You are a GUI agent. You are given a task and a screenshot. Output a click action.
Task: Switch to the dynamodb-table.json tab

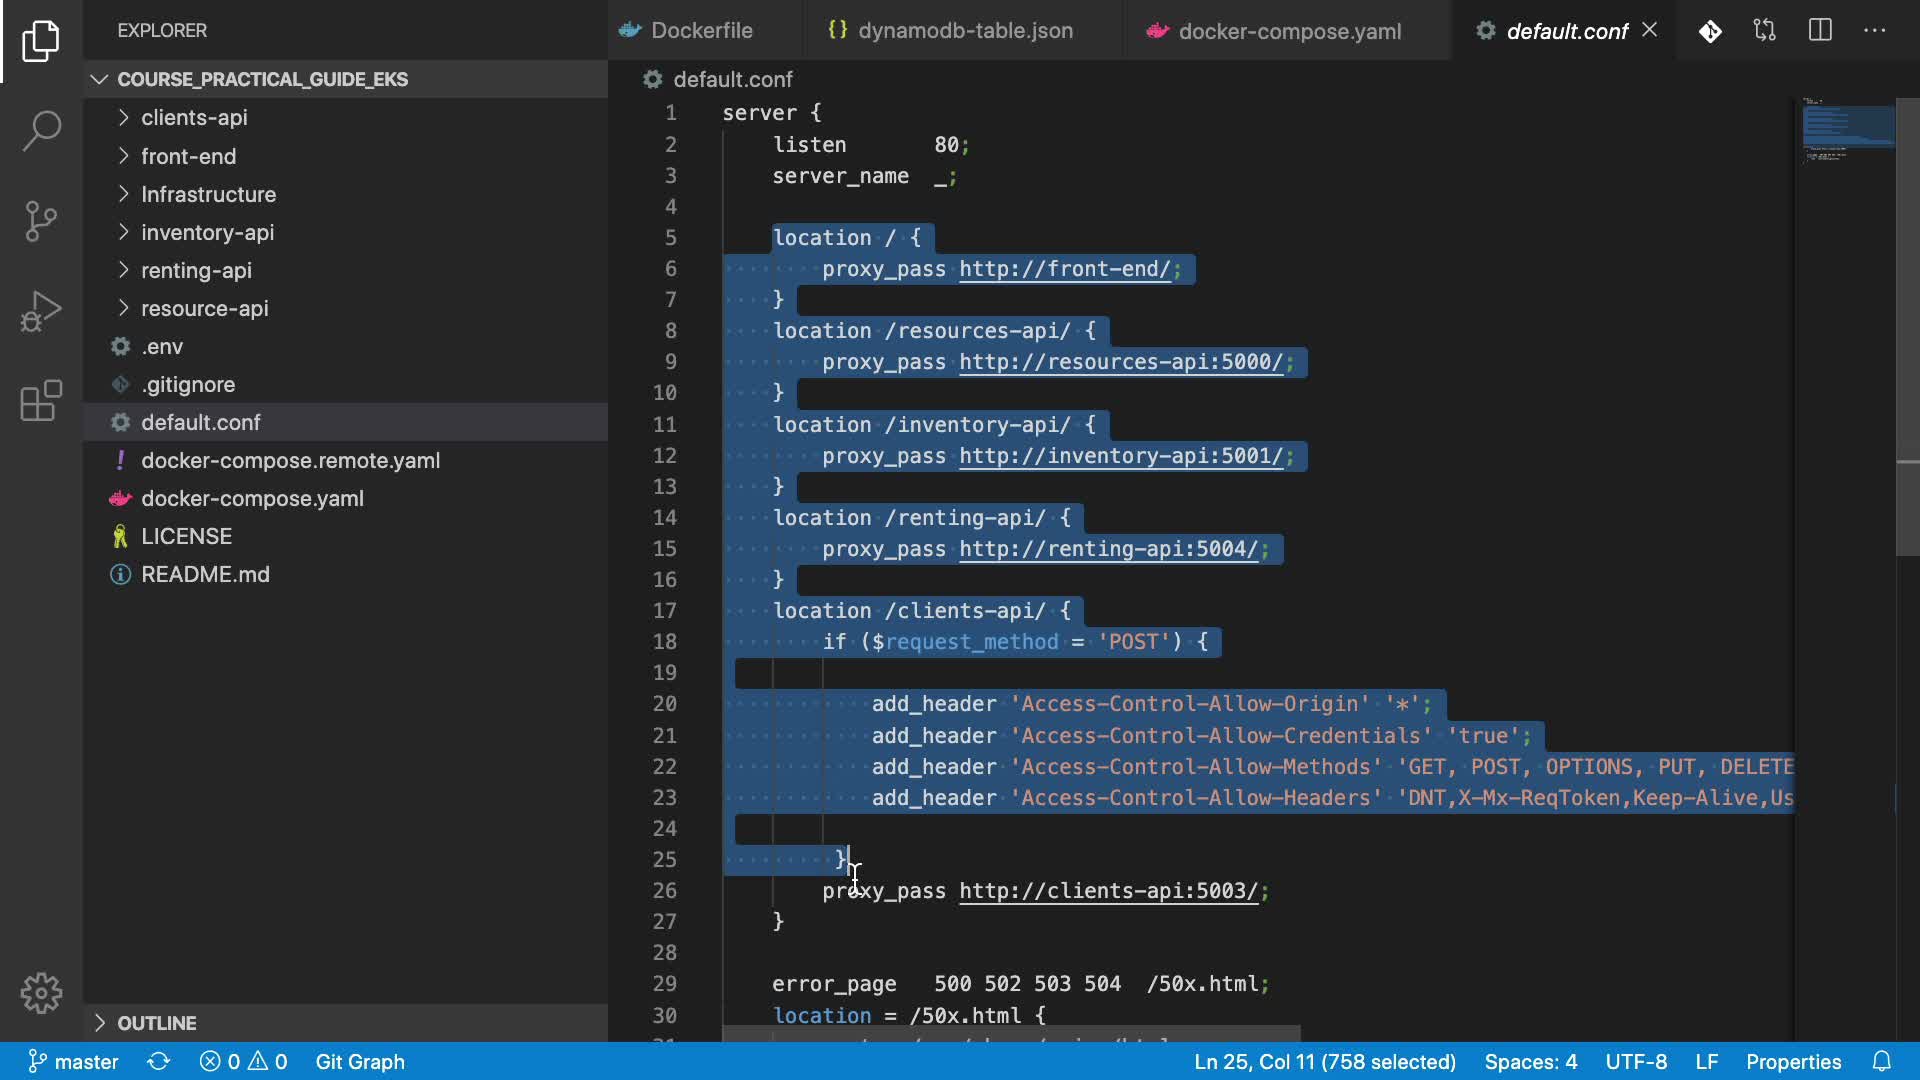[964, 31]
